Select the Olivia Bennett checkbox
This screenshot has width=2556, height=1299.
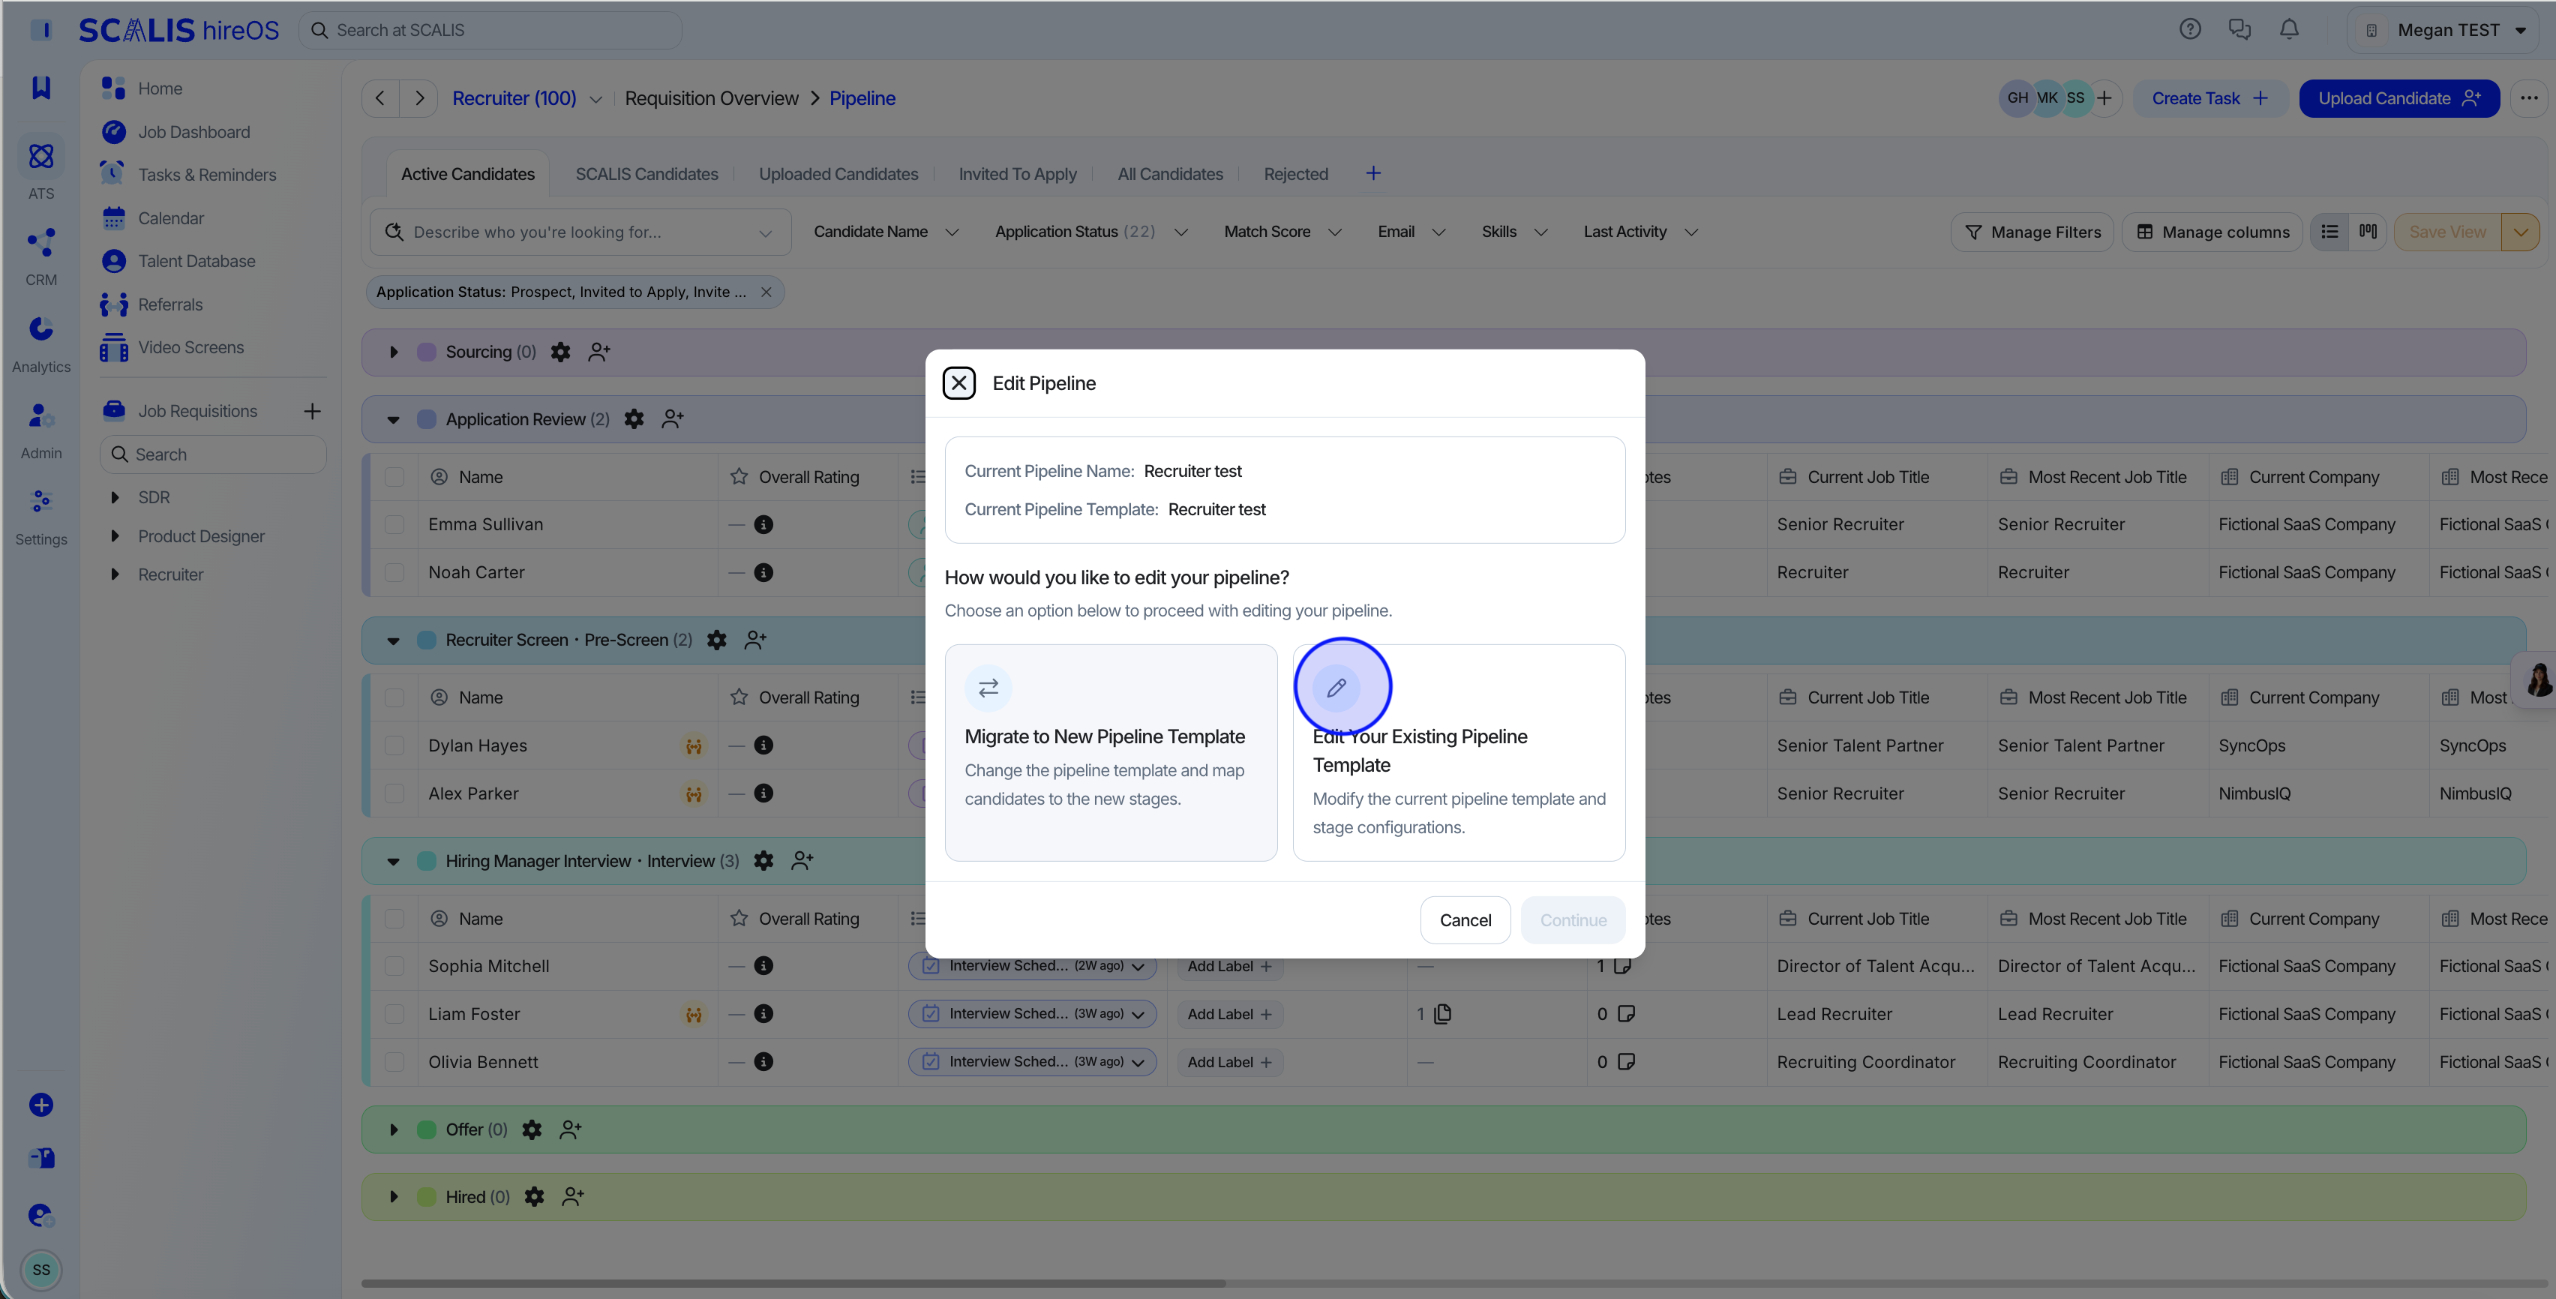(x=395, y=1062)
